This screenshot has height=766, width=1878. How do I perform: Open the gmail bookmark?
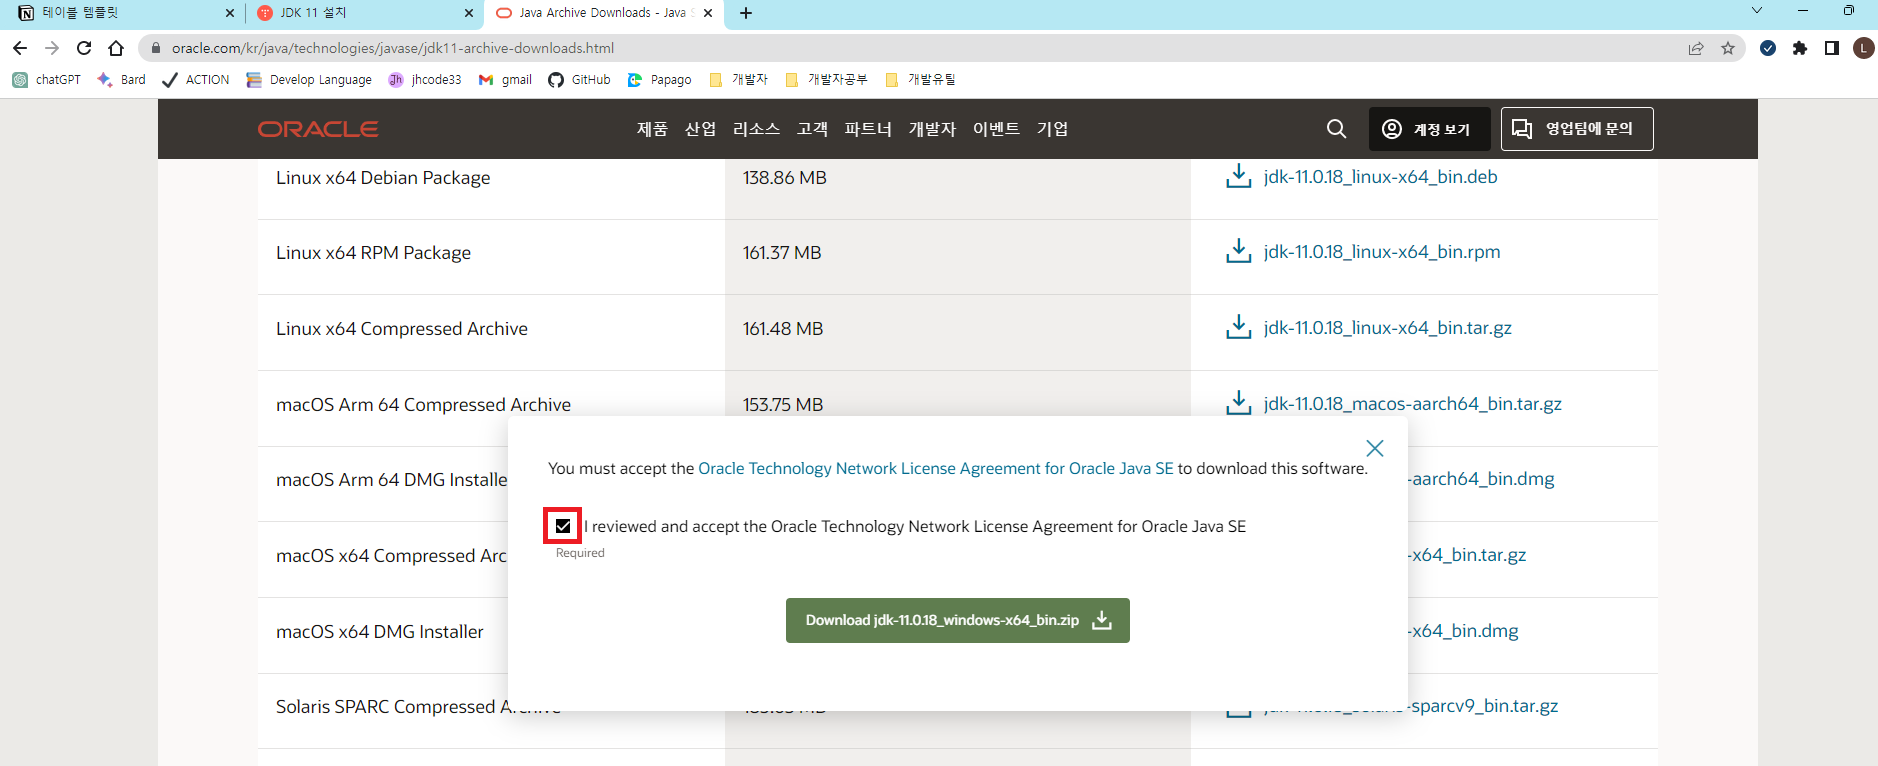pos(505,80)
